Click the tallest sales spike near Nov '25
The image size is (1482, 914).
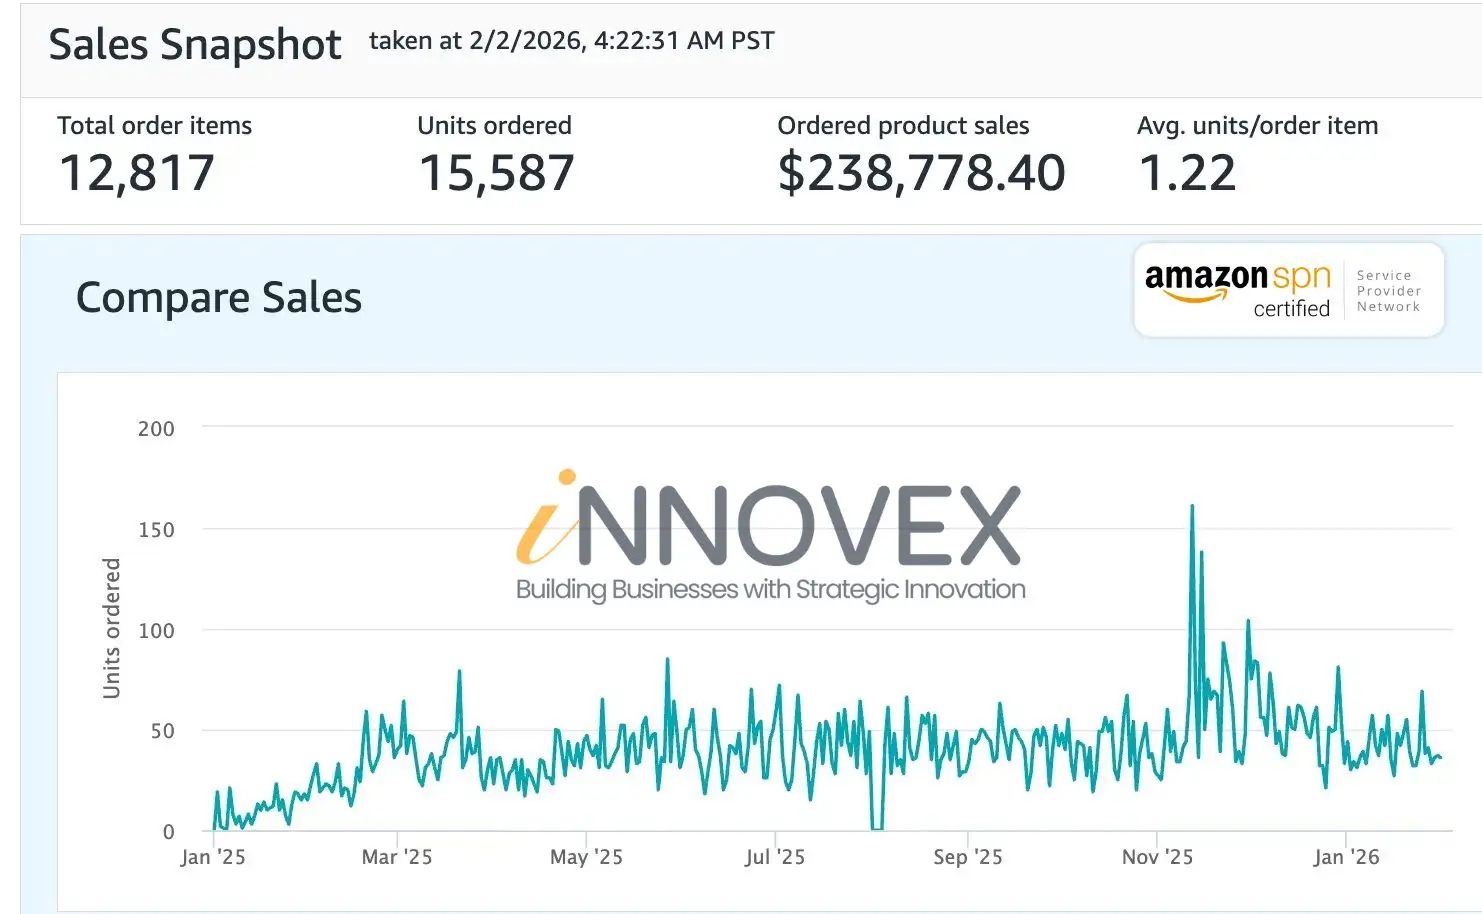1193,508
